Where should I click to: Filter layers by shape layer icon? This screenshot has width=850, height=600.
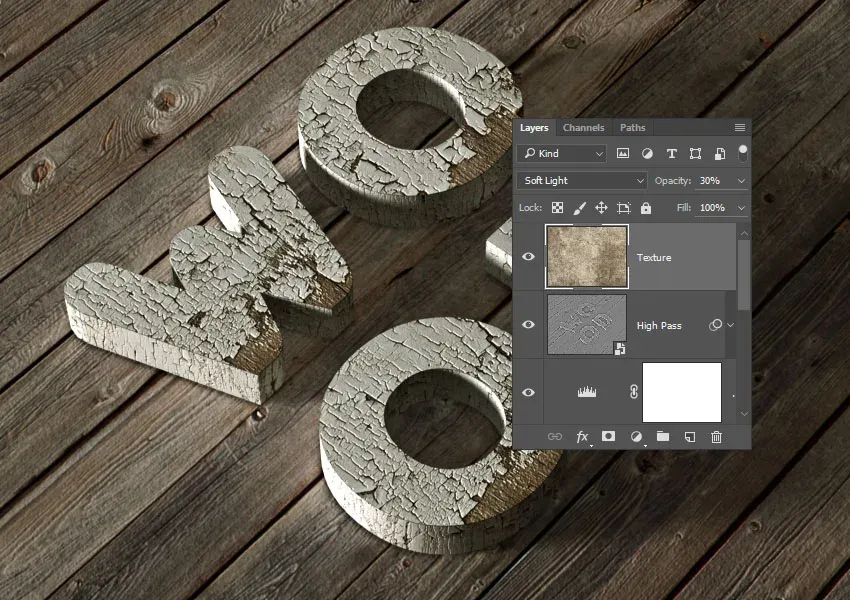pyautogui.click(x=695, y=153)
